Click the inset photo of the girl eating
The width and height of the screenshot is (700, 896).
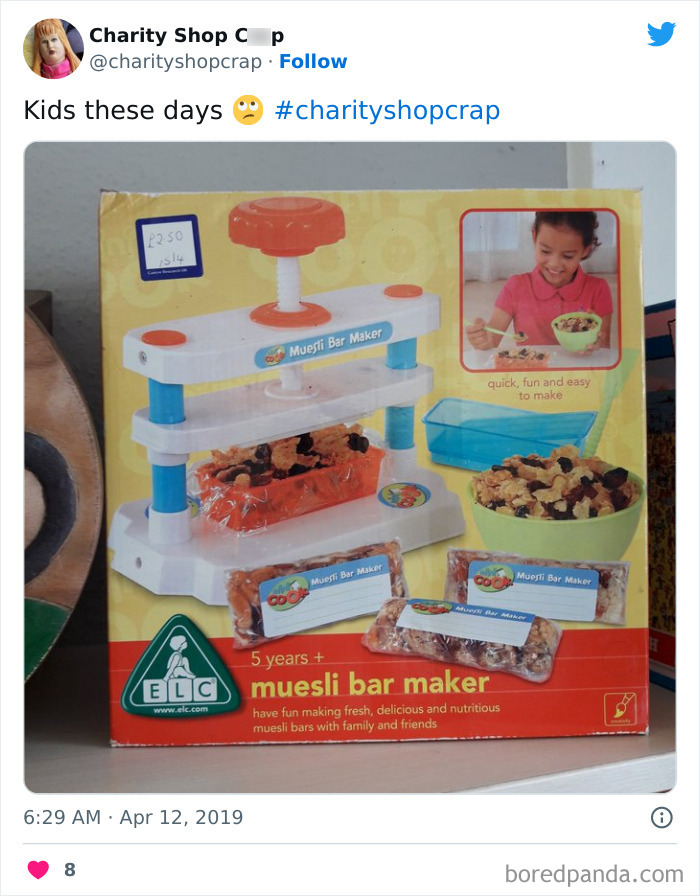point(539,290)
